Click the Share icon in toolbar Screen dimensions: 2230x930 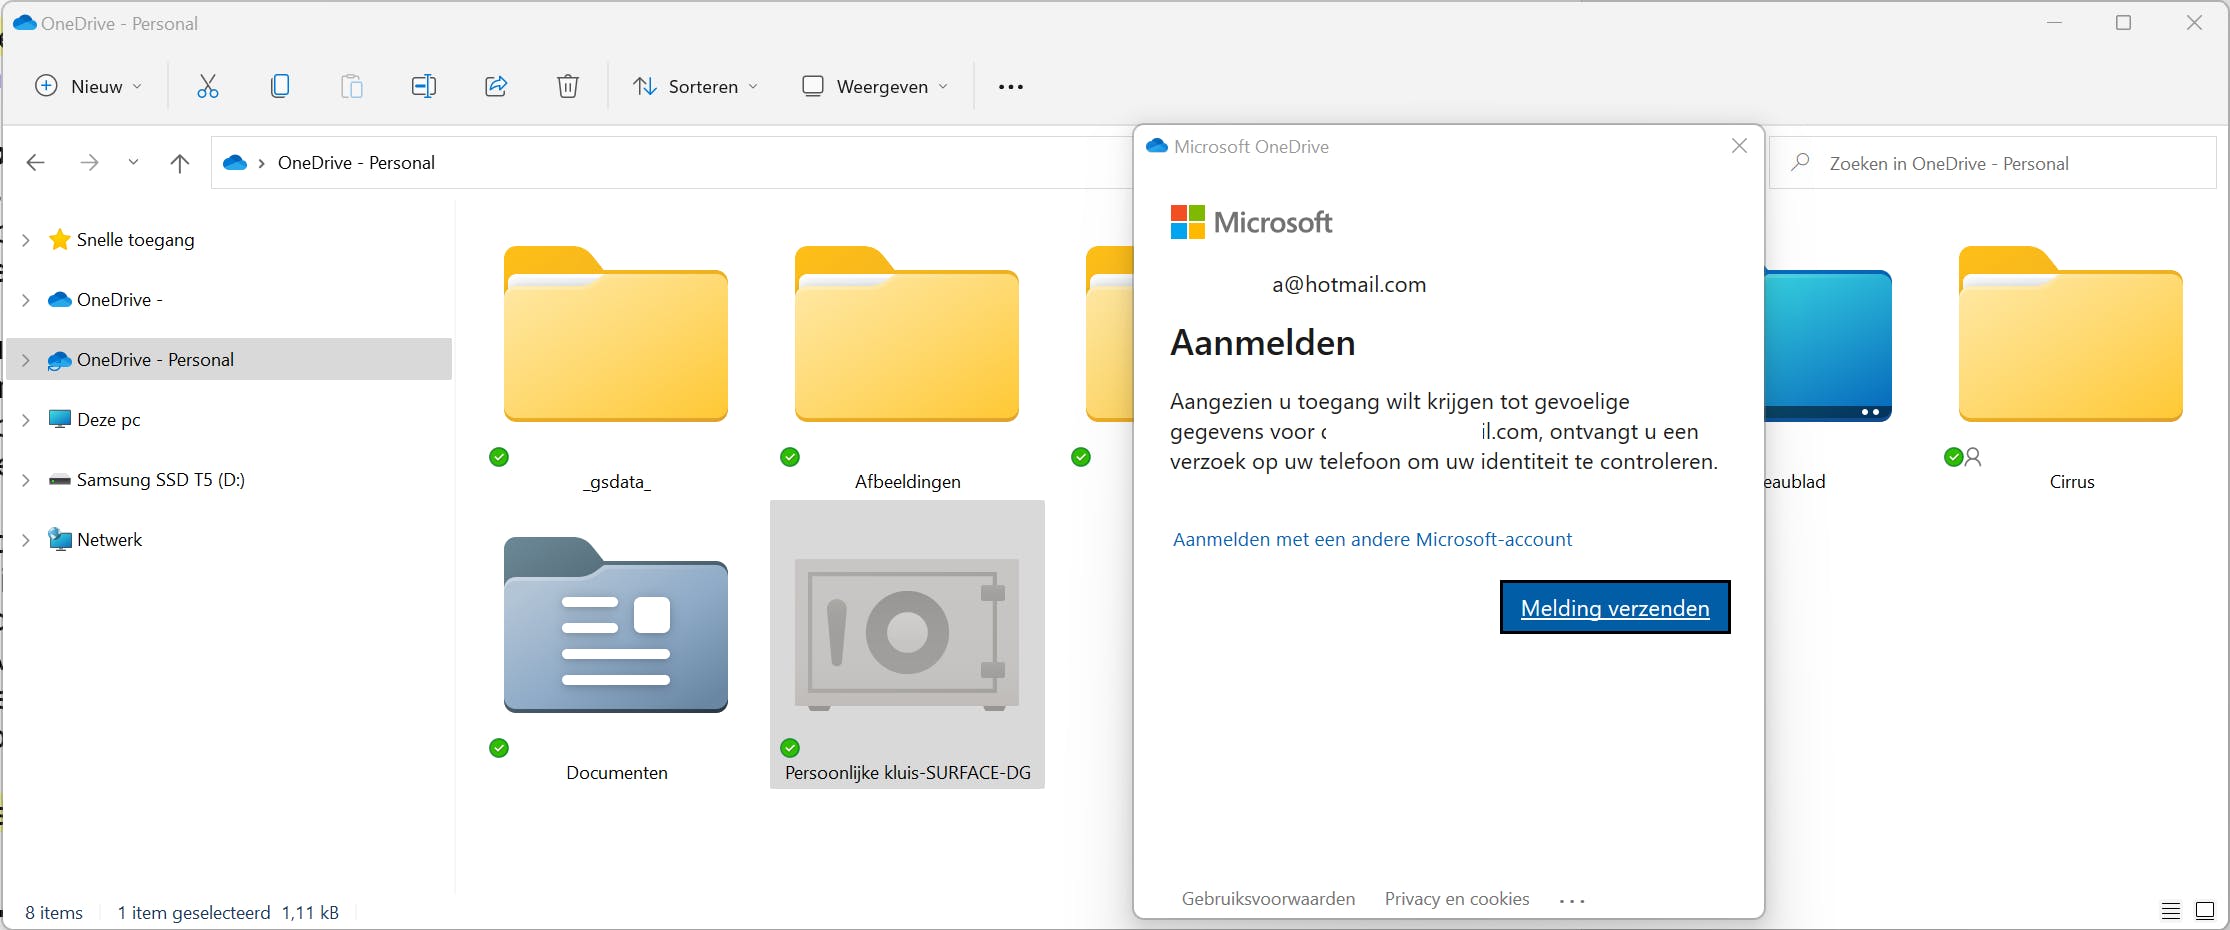[496, 87]
